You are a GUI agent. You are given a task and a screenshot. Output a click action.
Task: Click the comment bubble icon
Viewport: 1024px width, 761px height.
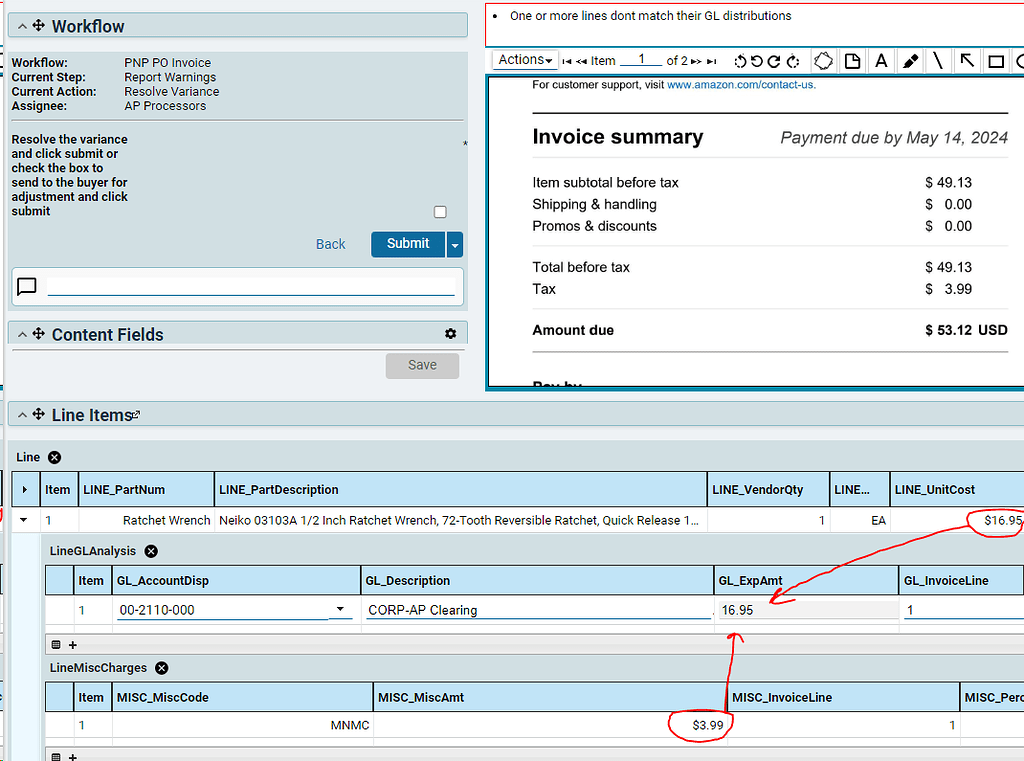(x=27, y=286)
